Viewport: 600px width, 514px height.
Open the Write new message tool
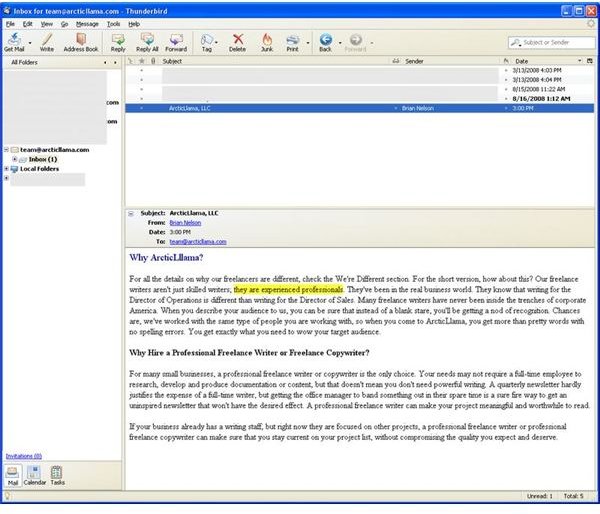(47, 42)
